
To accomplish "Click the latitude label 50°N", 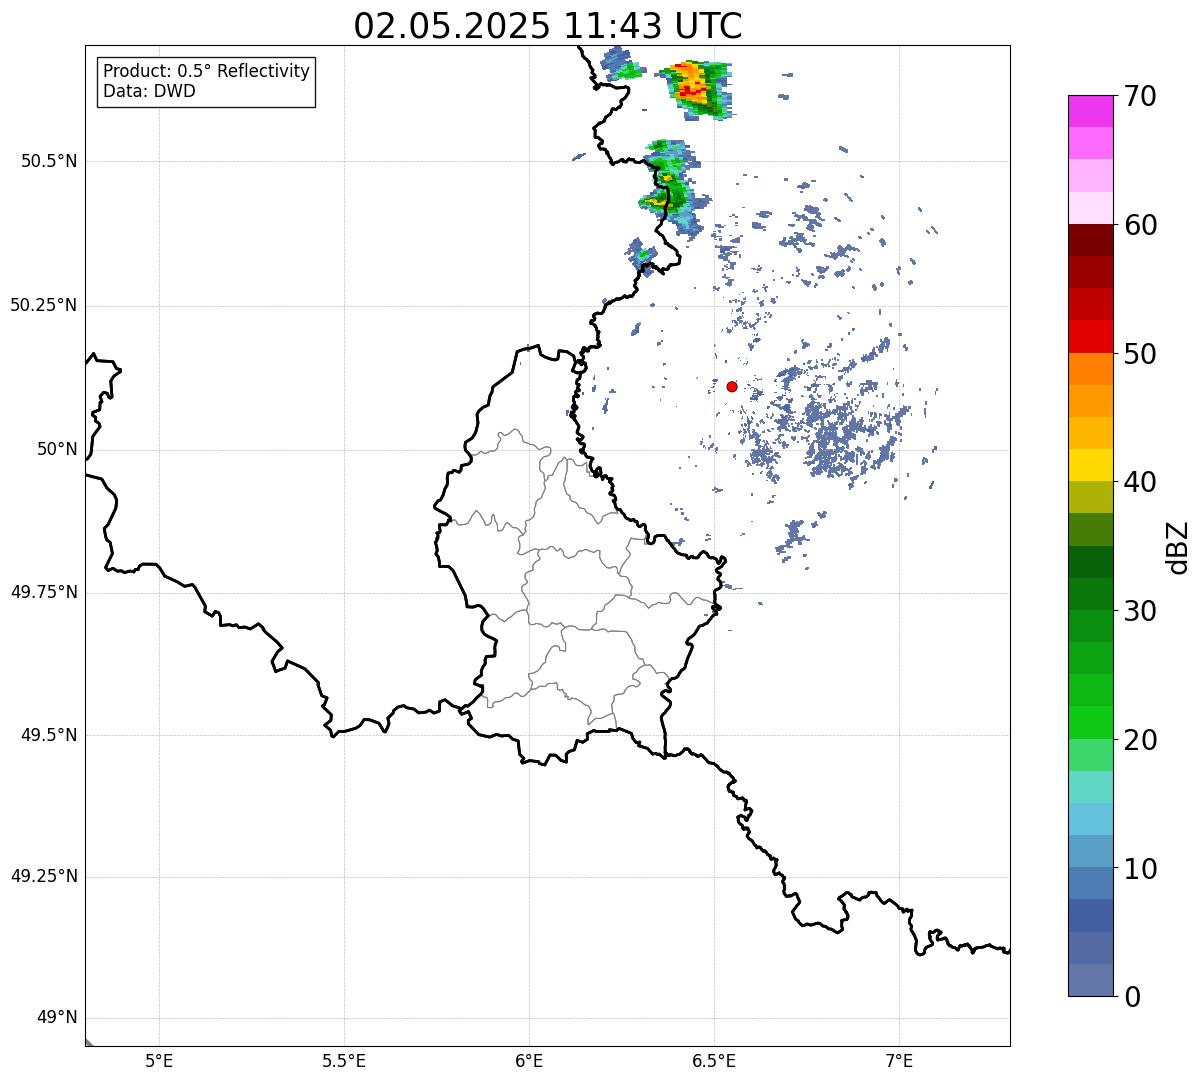I will (57, 449).
